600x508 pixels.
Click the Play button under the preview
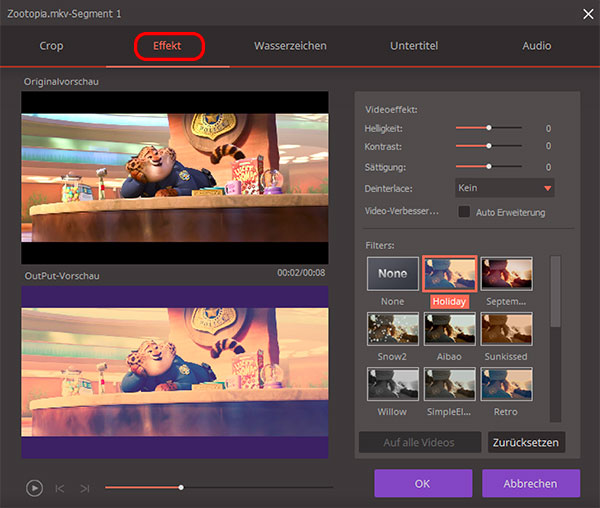coord(34,488)
